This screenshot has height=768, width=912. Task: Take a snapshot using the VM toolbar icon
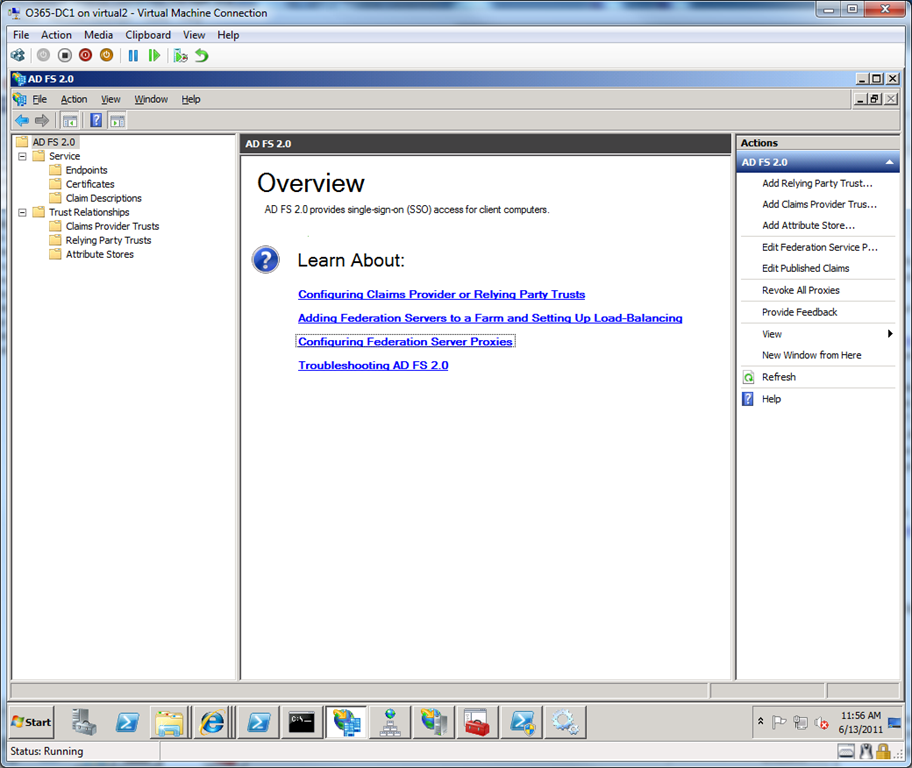180,55
